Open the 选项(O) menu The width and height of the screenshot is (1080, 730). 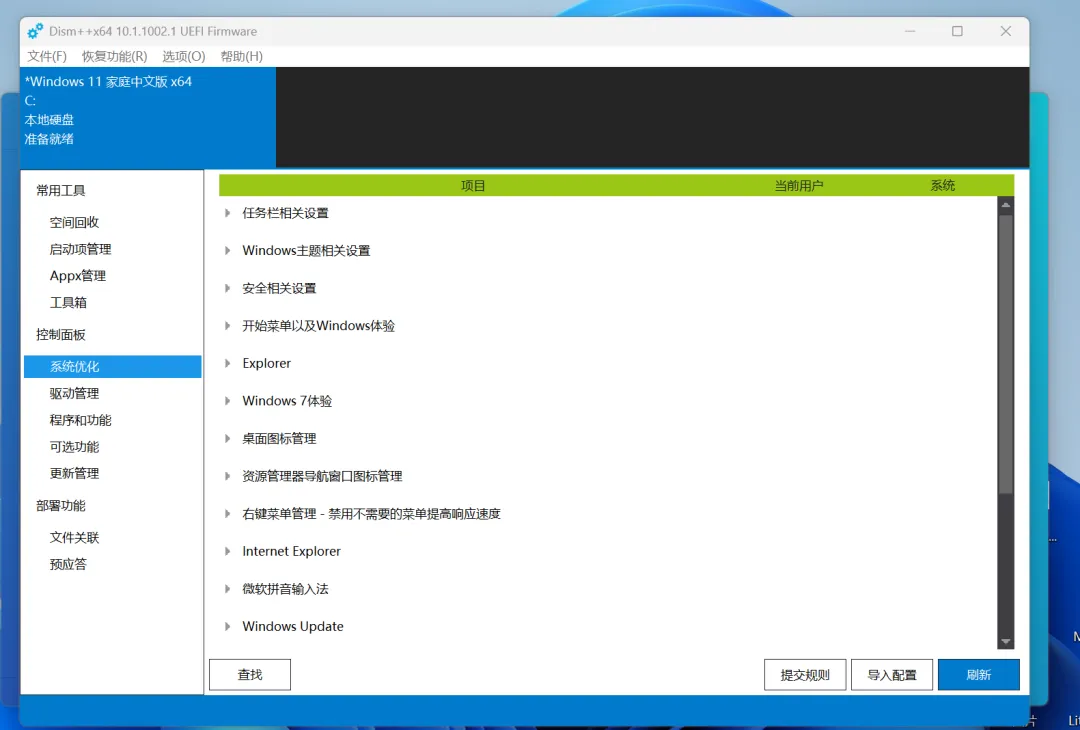(184, 56)
